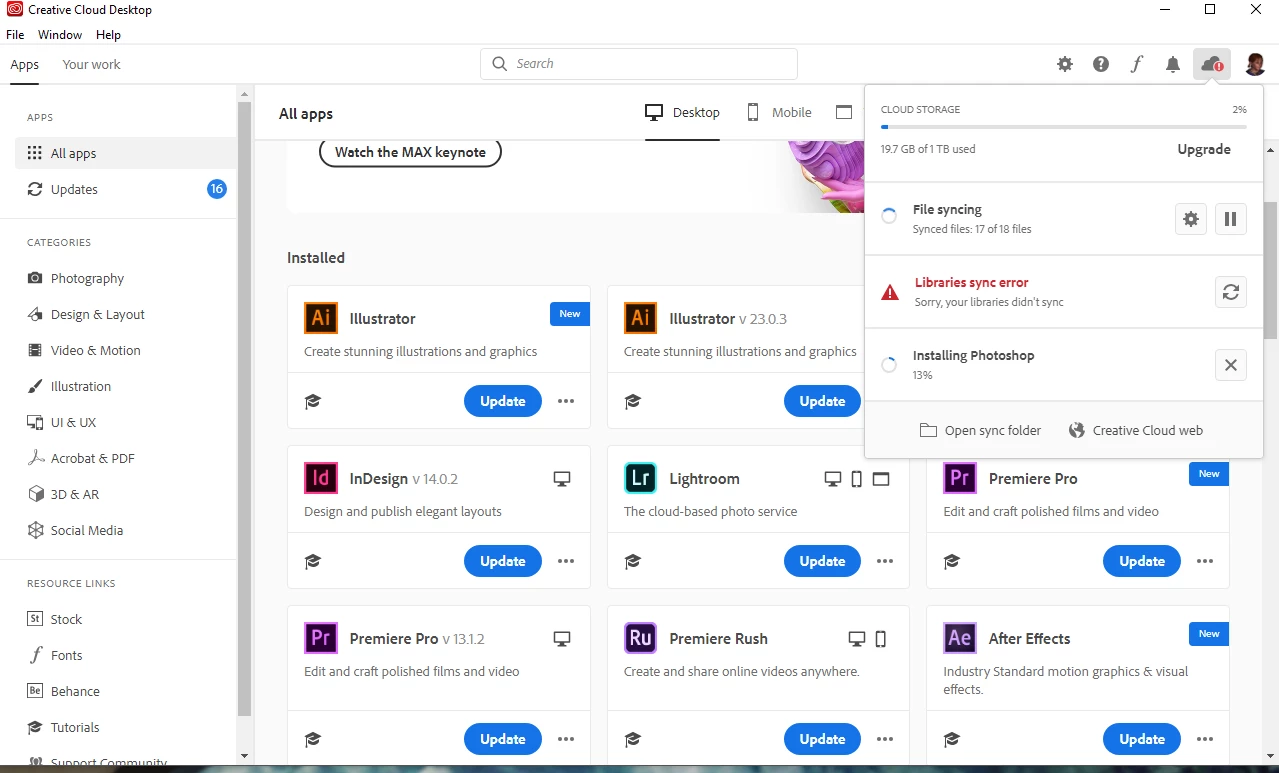Cancel the Photoshop installation
1279x773 pixels.
coord(1231,365)
